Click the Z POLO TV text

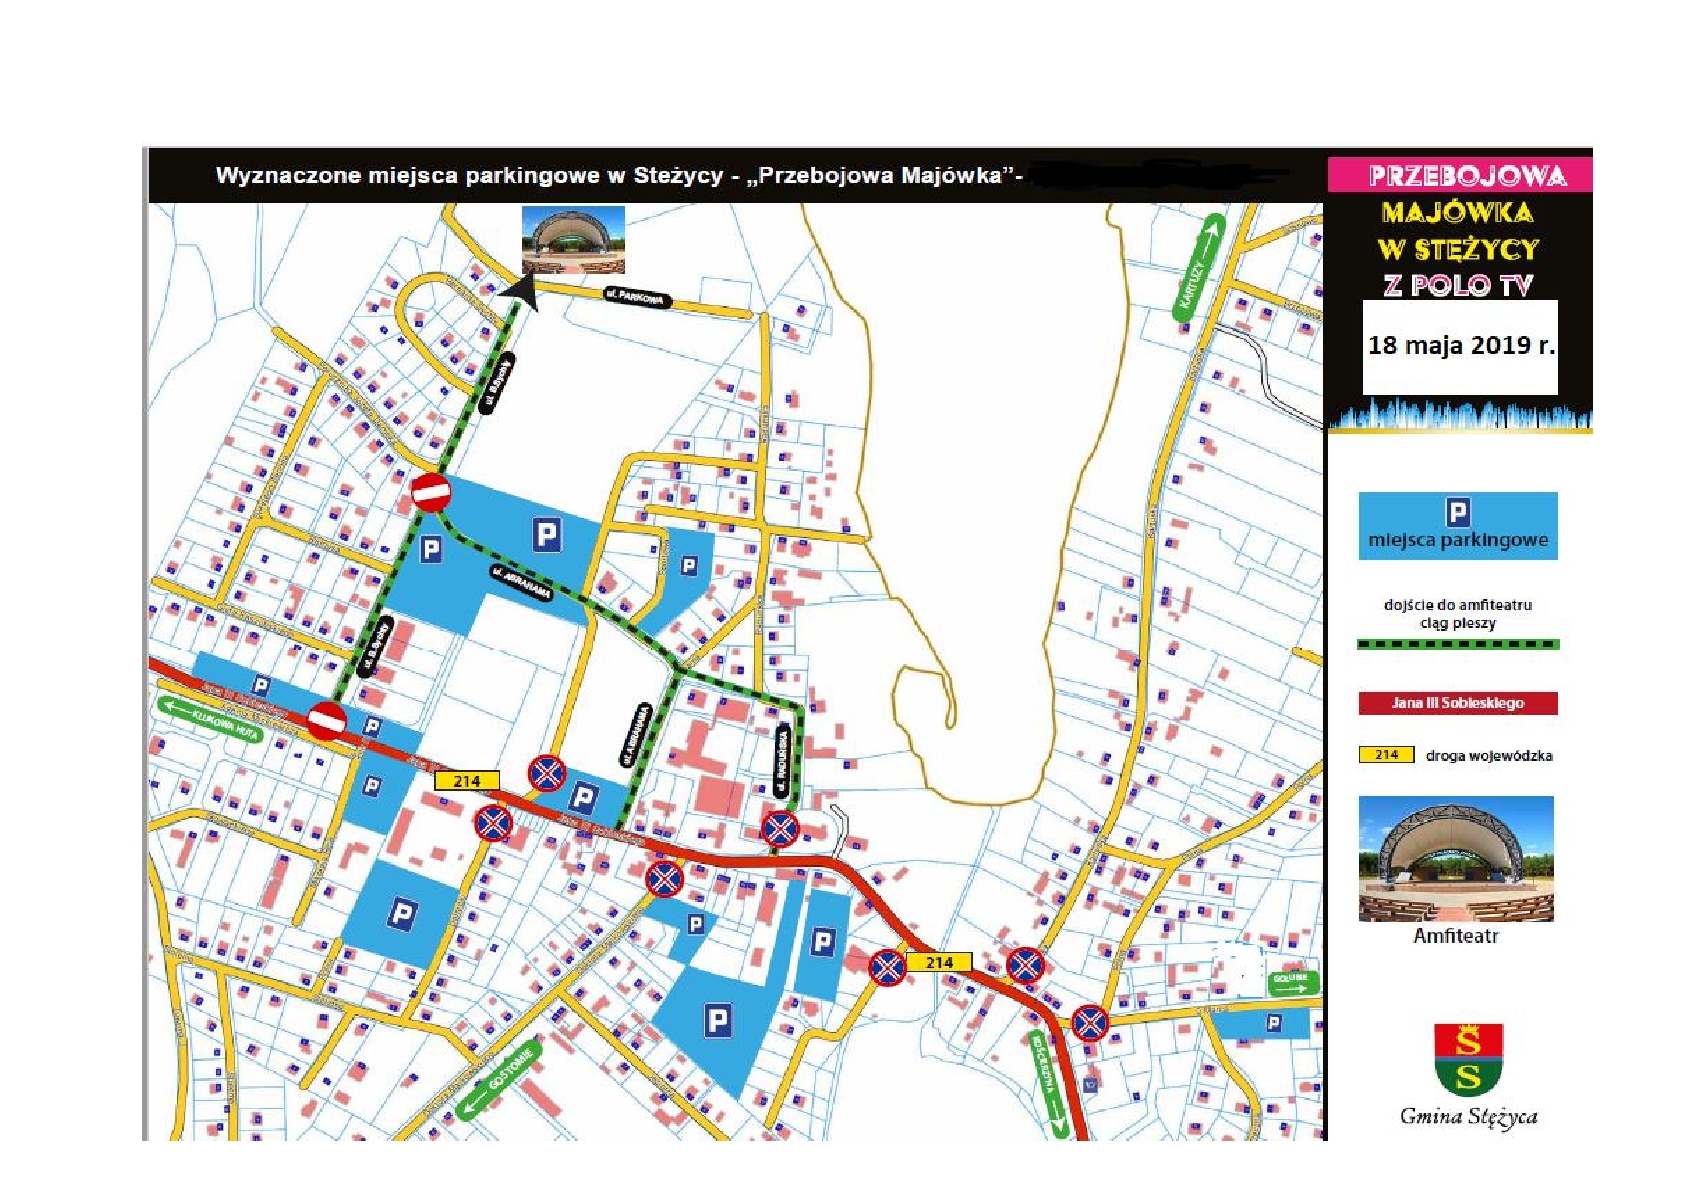coord(1458,285)
